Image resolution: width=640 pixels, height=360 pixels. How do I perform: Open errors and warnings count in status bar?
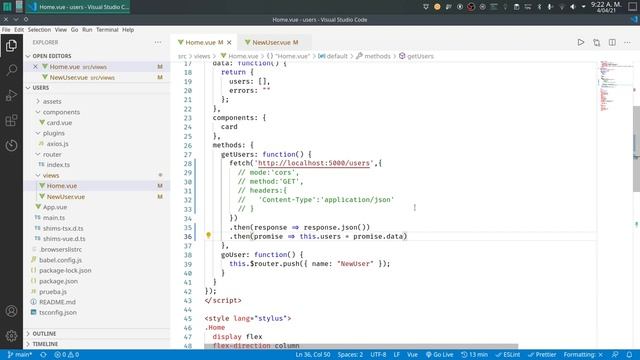tap(67, 355)
